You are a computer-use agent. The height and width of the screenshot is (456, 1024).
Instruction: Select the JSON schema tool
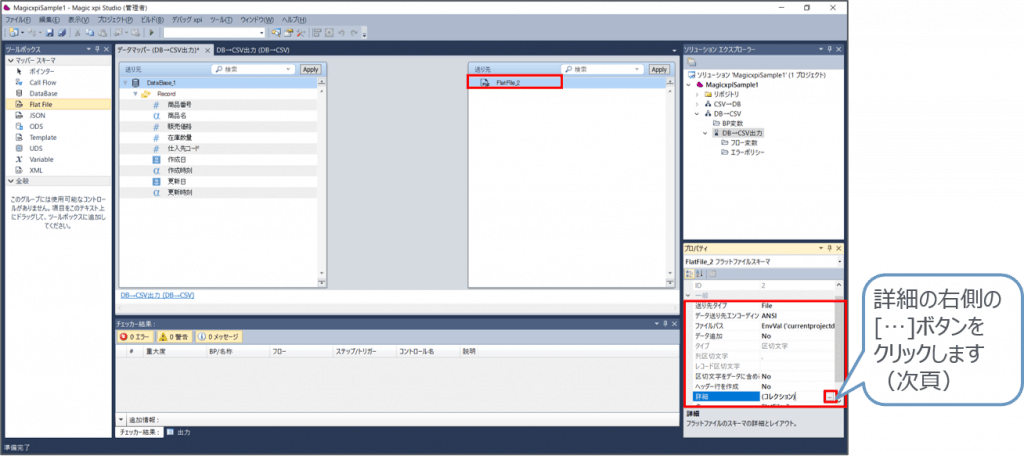coord(37,115)
